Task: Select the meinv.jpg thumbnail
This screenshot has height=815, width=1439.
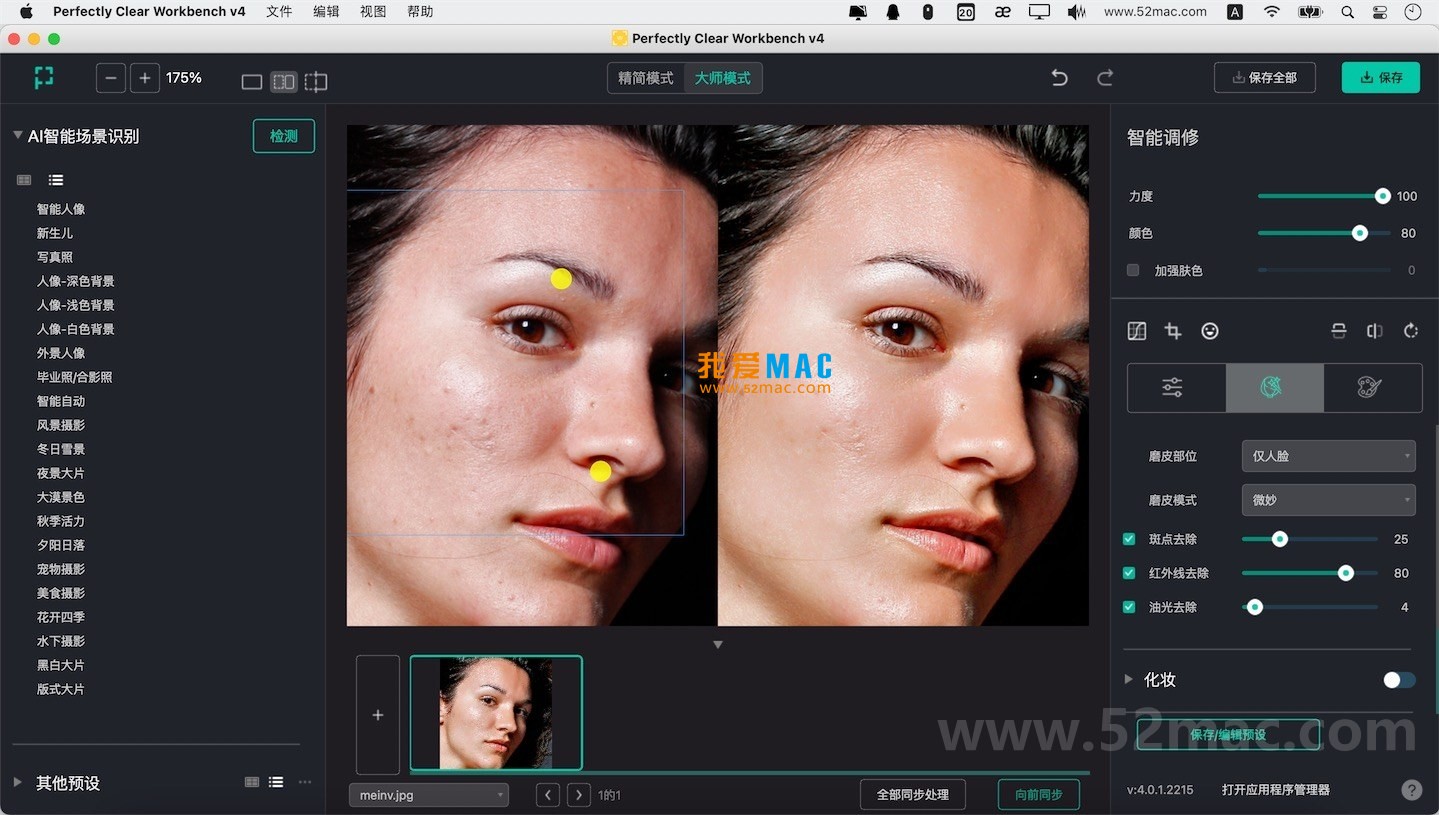Action: pos(496,713)
